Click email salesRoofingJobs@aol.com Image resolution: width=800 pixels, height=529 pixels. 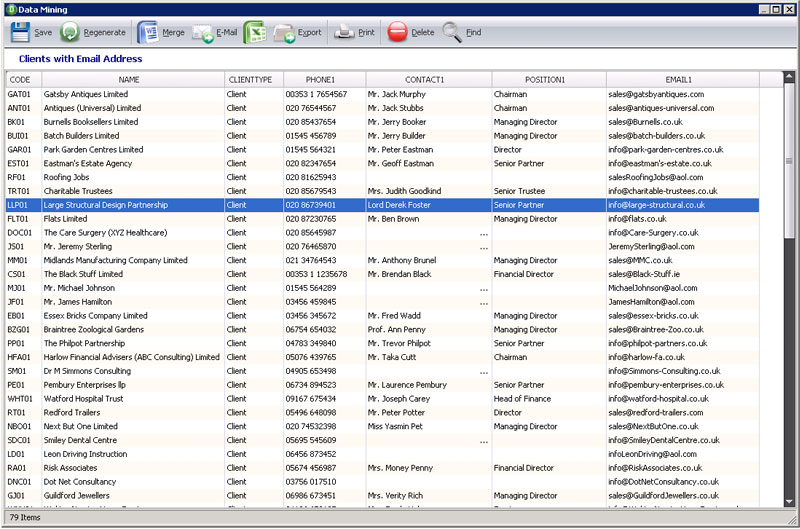pyautogui.click(x=656, y=177)
